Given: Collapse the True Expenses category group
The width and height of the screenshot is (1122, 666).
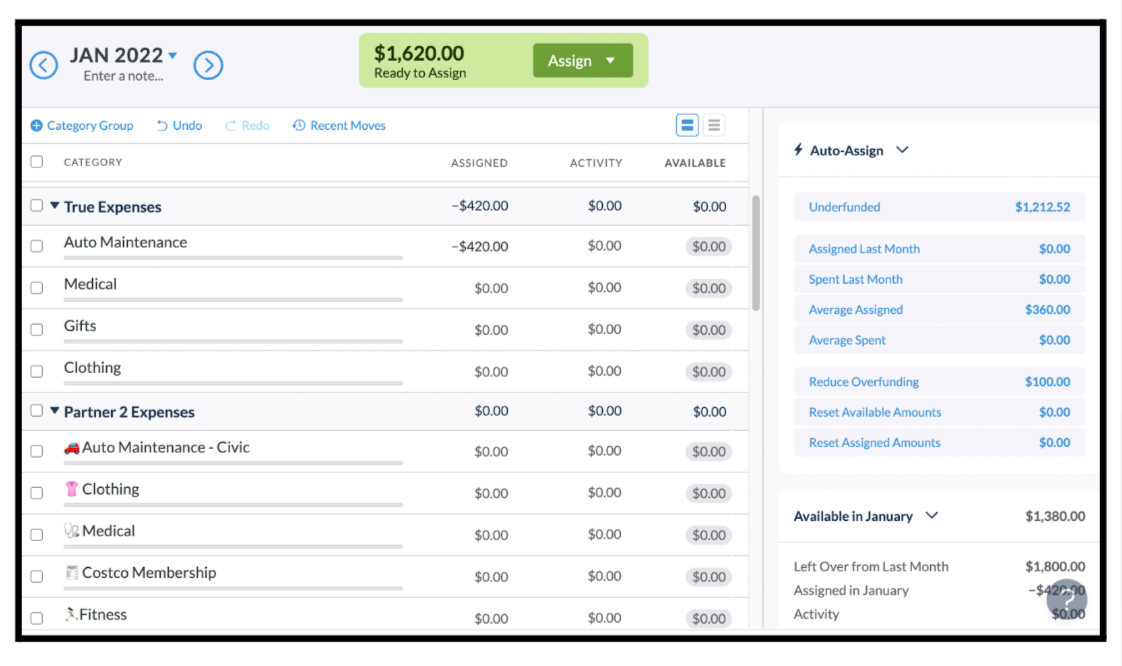Looking at the screenshot, I should (x=54, y=207).
